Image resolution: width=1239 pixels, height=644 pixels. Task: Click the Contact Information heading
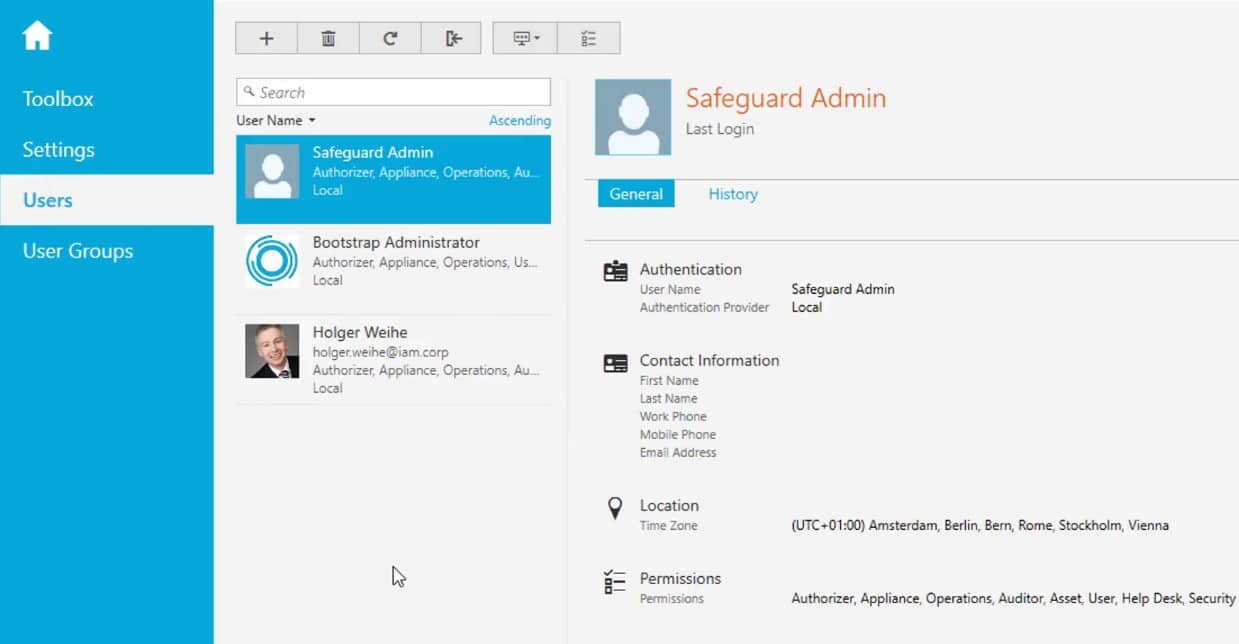click(709, 360)
